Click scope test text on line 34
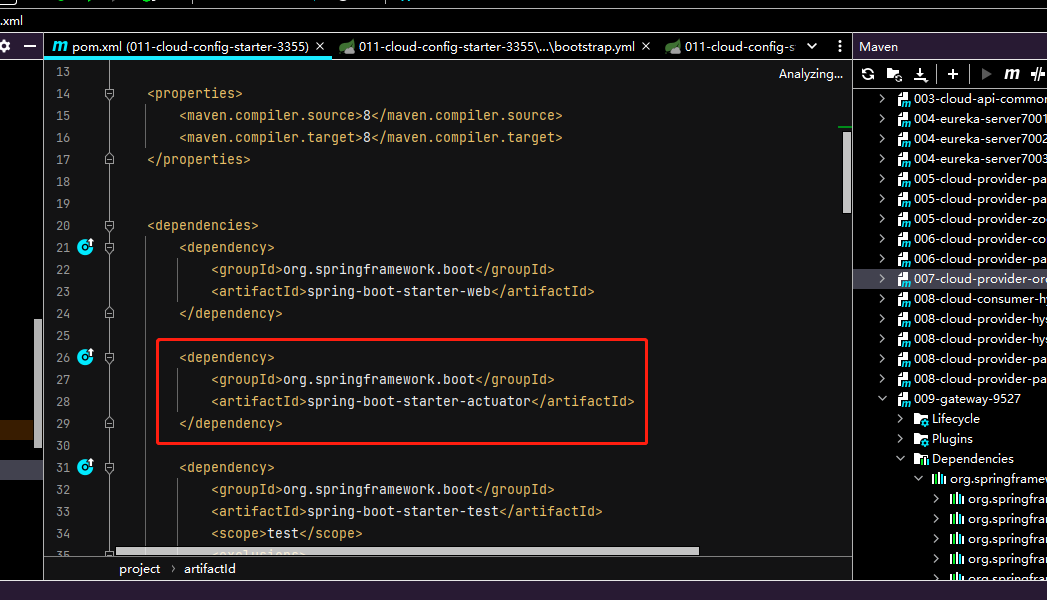The height and width of the screenshot is (600, 1047). pos(286,533)
